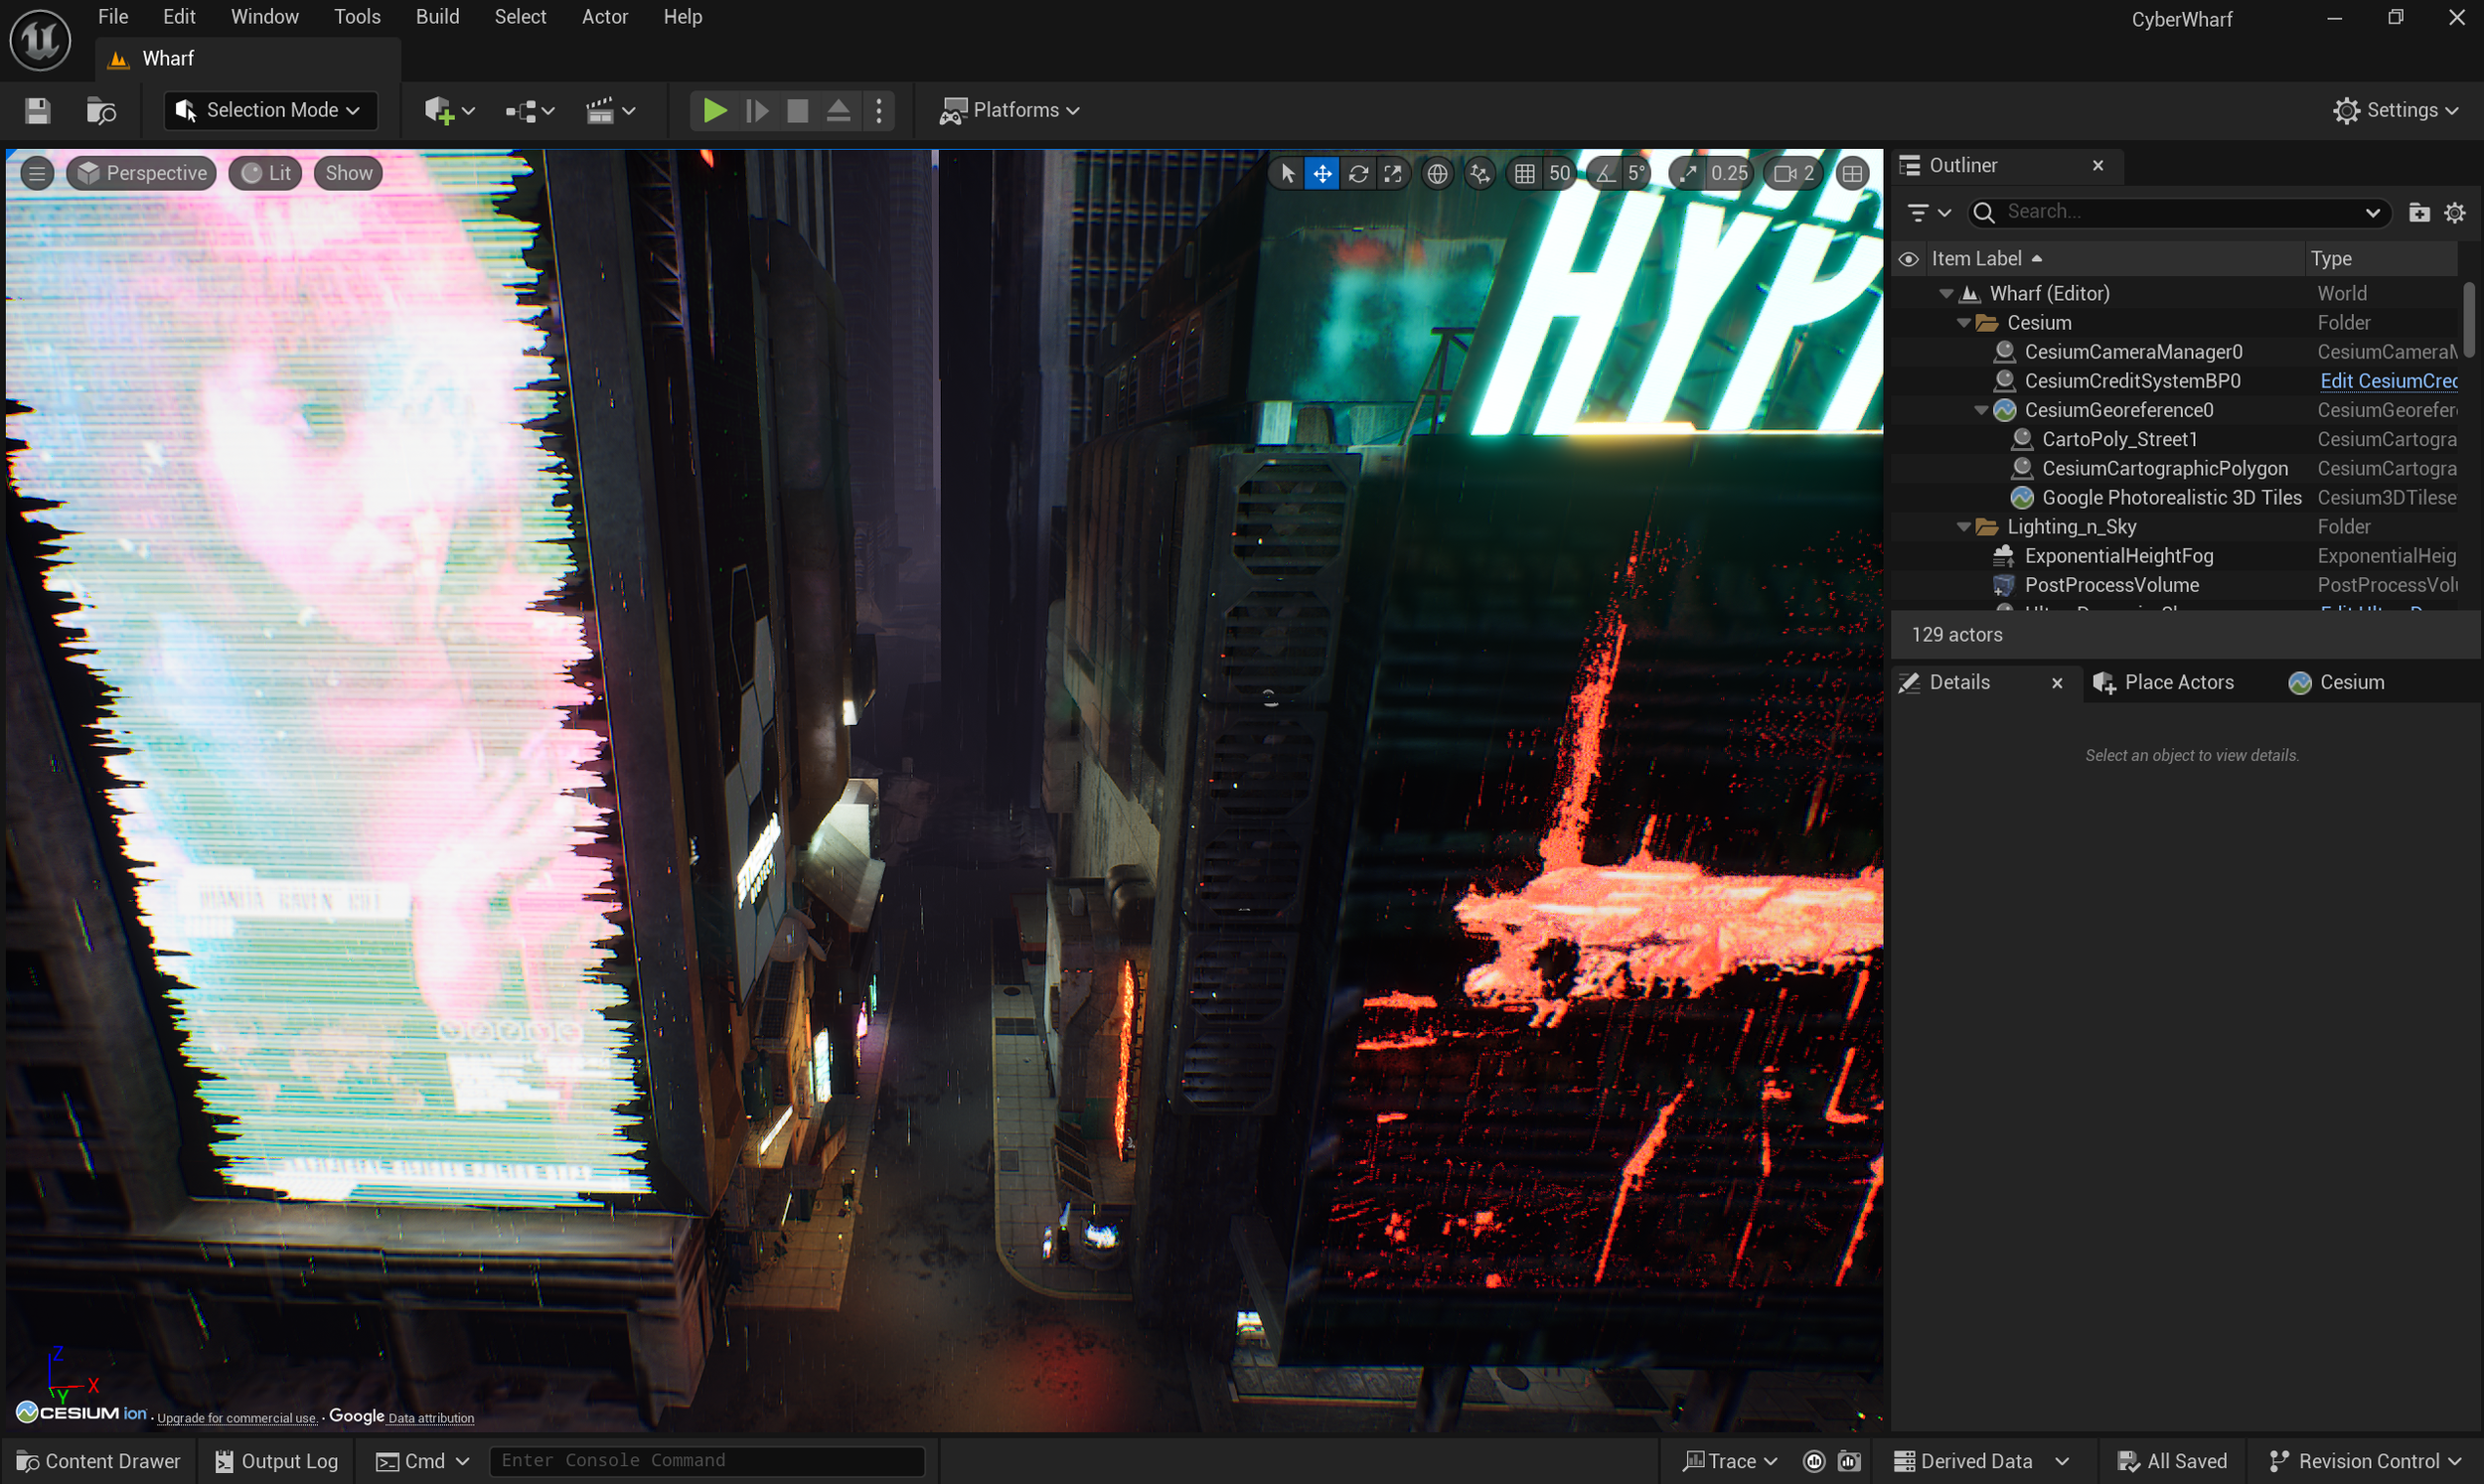The height and width of the screenshot is (1484, 2484).
Task: Open the Selection Mode dropdown
Action: point(270,110)
